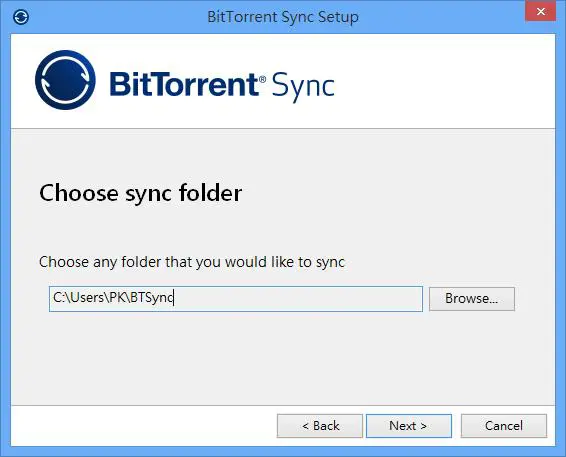The image size is (566, 457).
Task: Go to the previous step with Back
Action: click(x=320, y=426)
